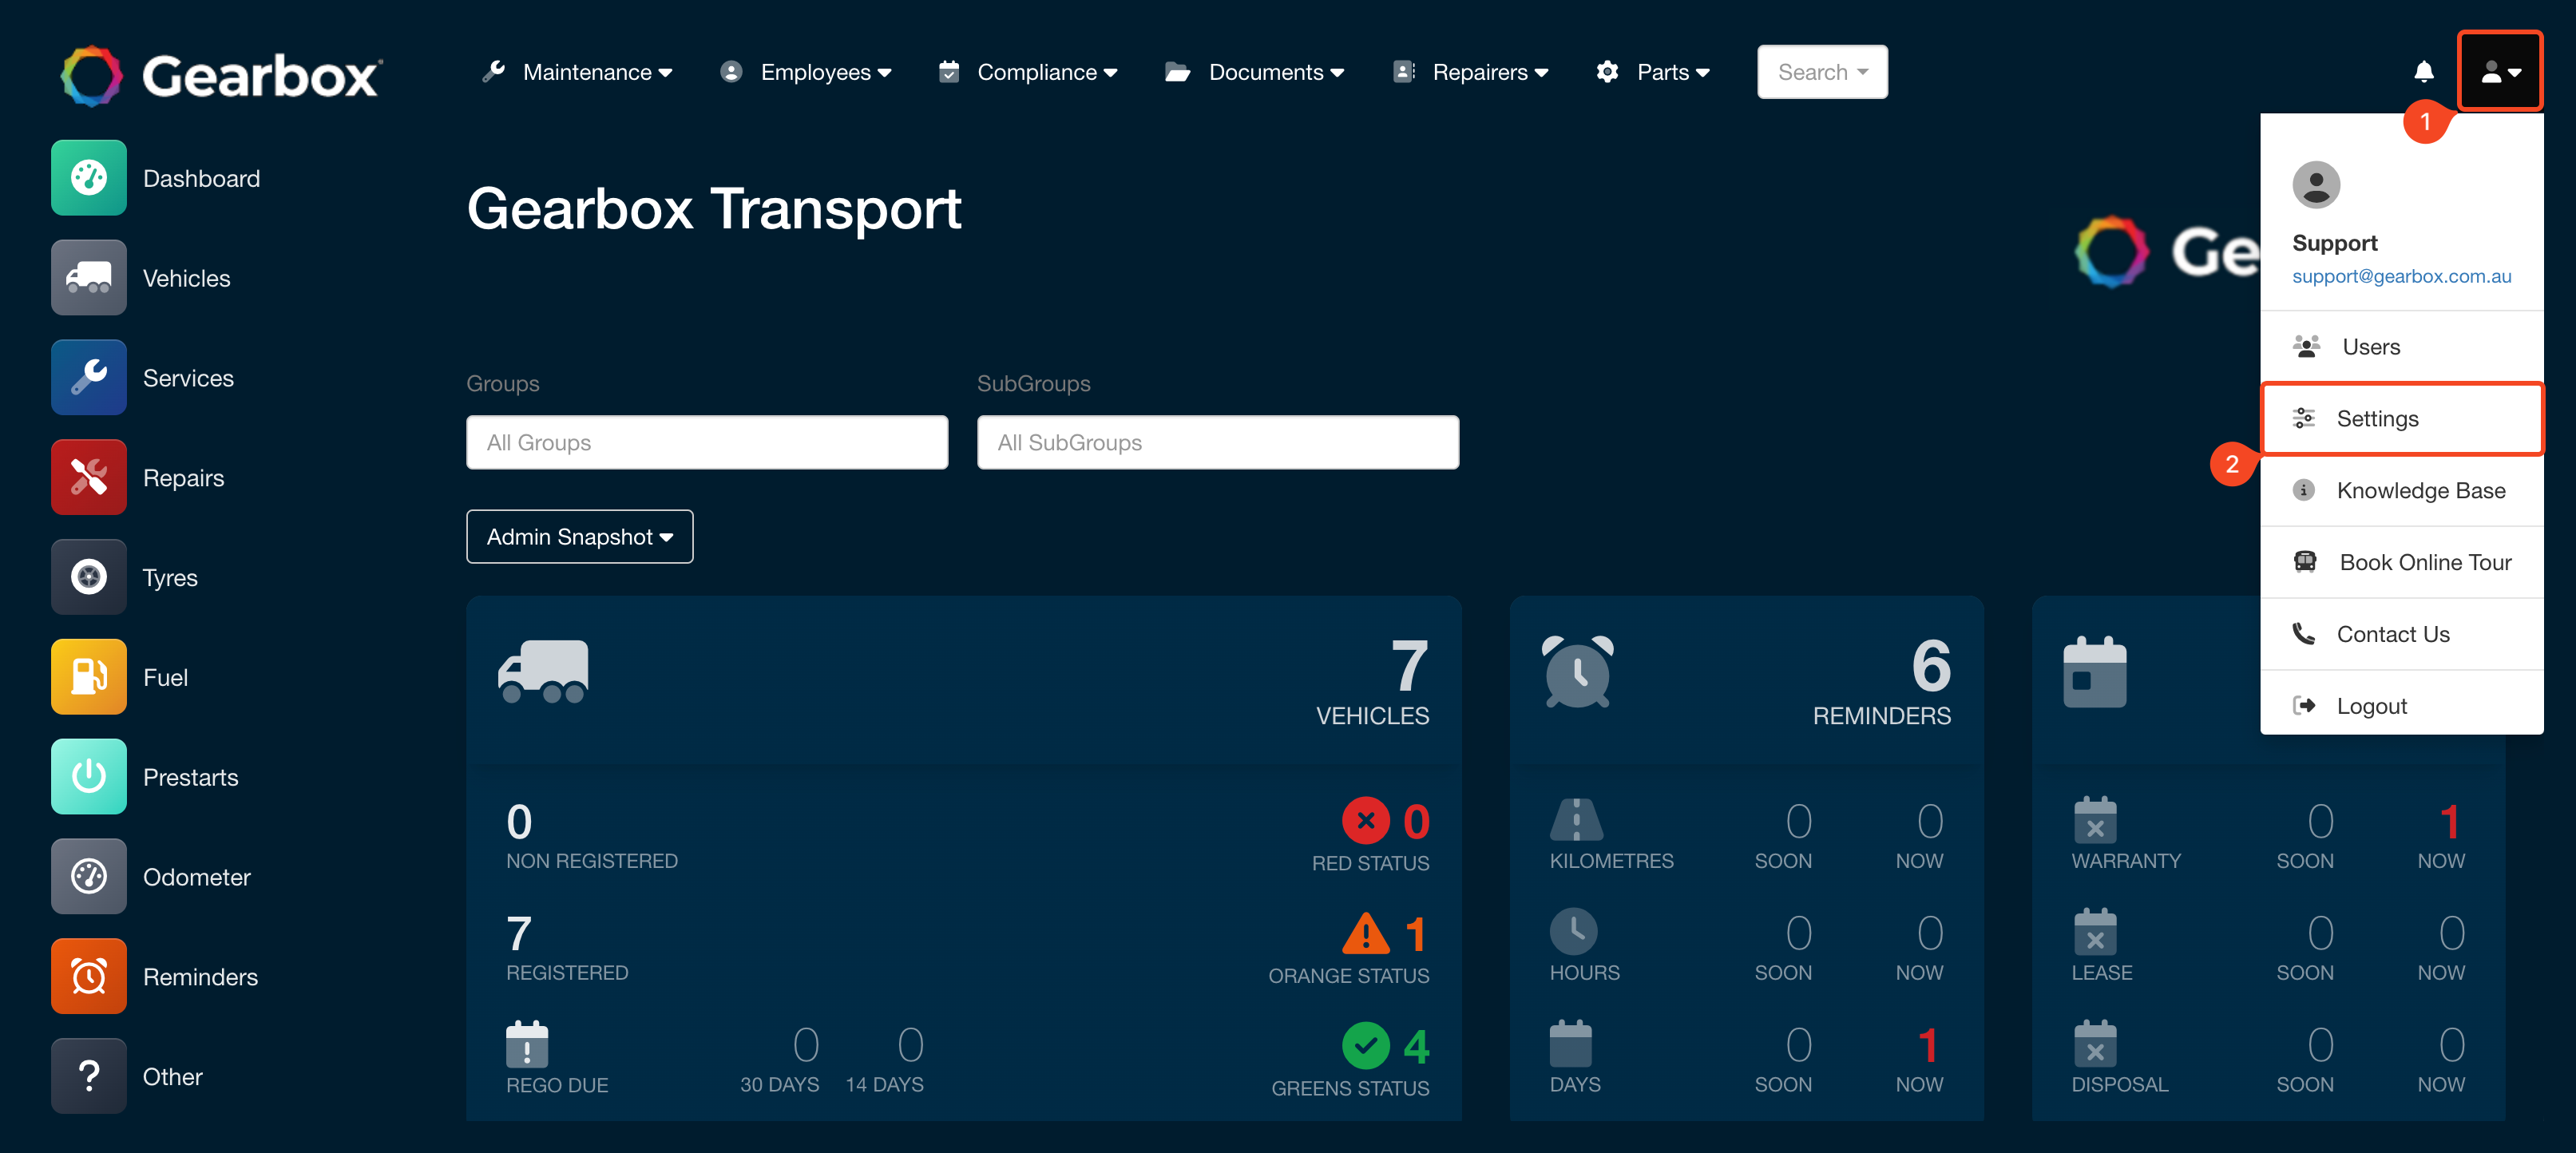2576x1153 pixels.
Task: Open the Services wrench icon in sidebar
Action: pos(89,378)
